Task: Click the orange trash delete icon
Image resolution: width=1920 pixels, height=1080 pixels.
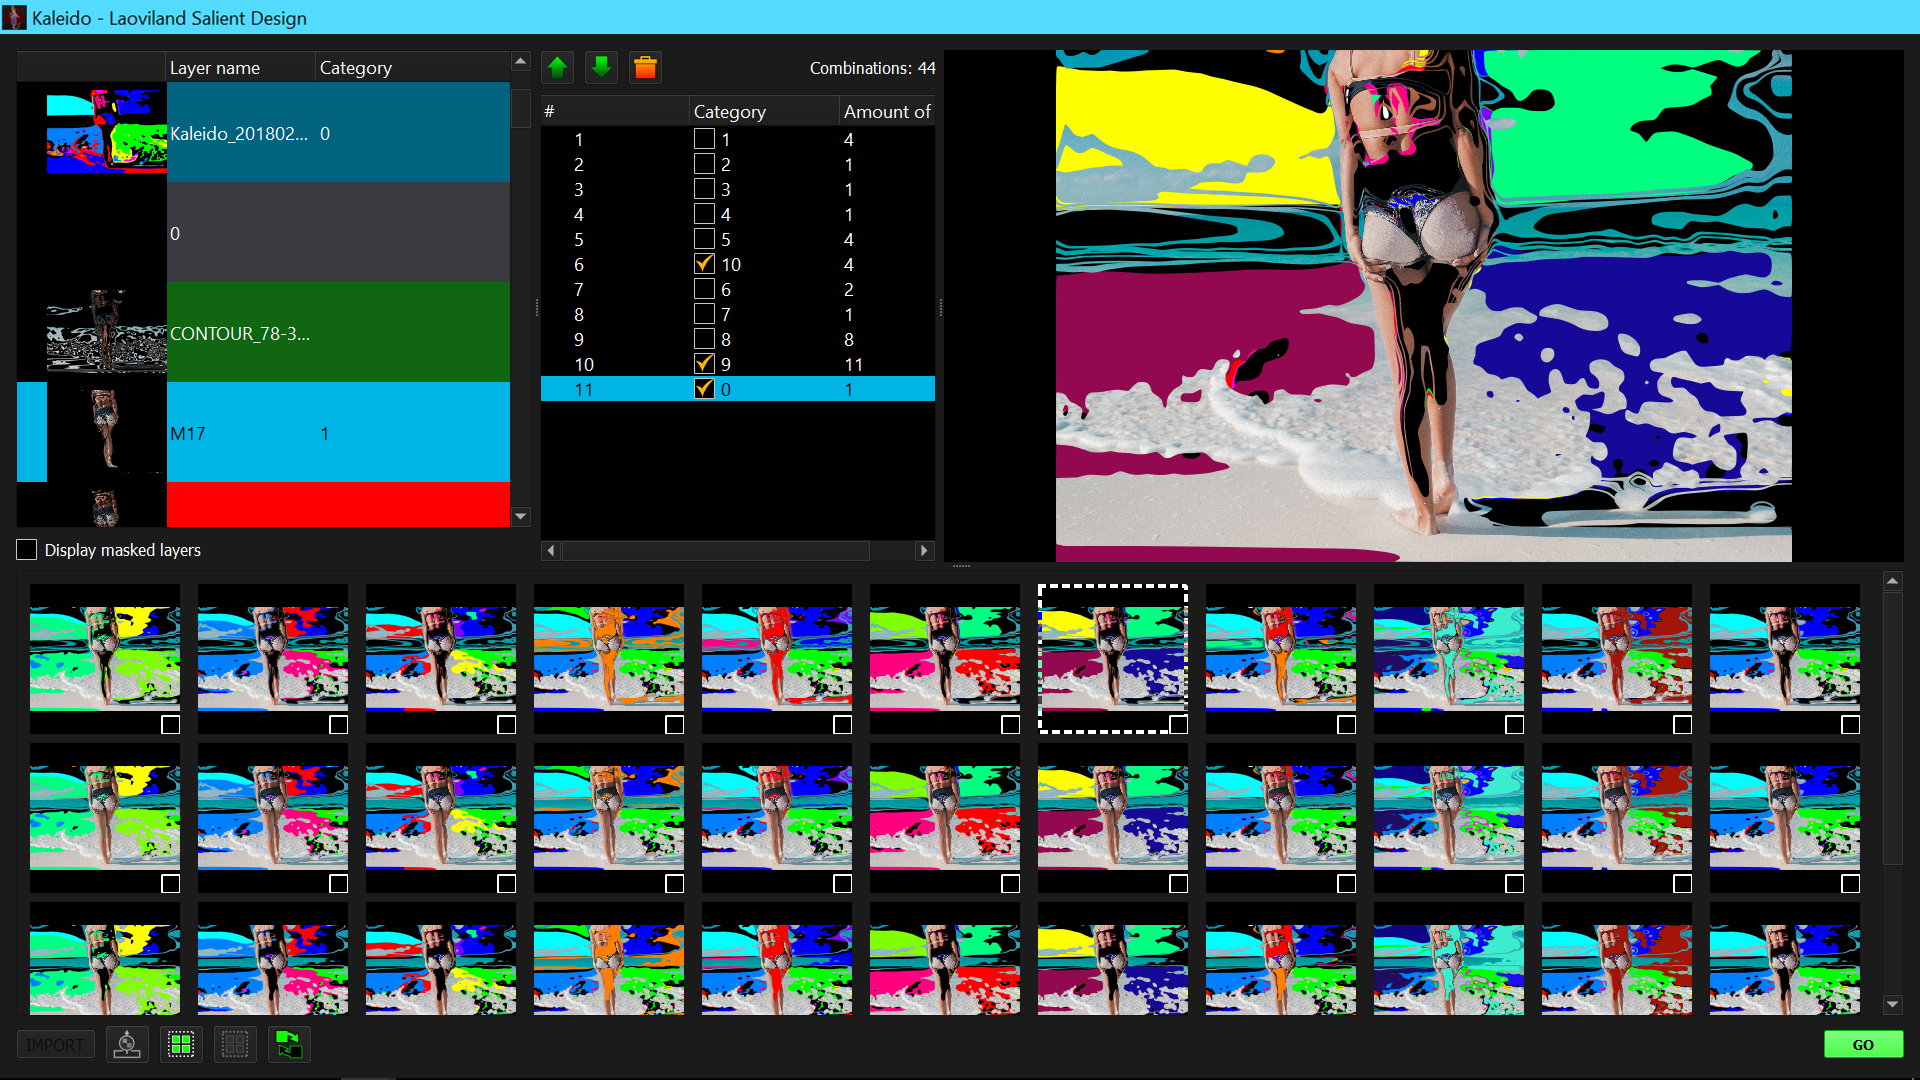Action: click(645, 68)
